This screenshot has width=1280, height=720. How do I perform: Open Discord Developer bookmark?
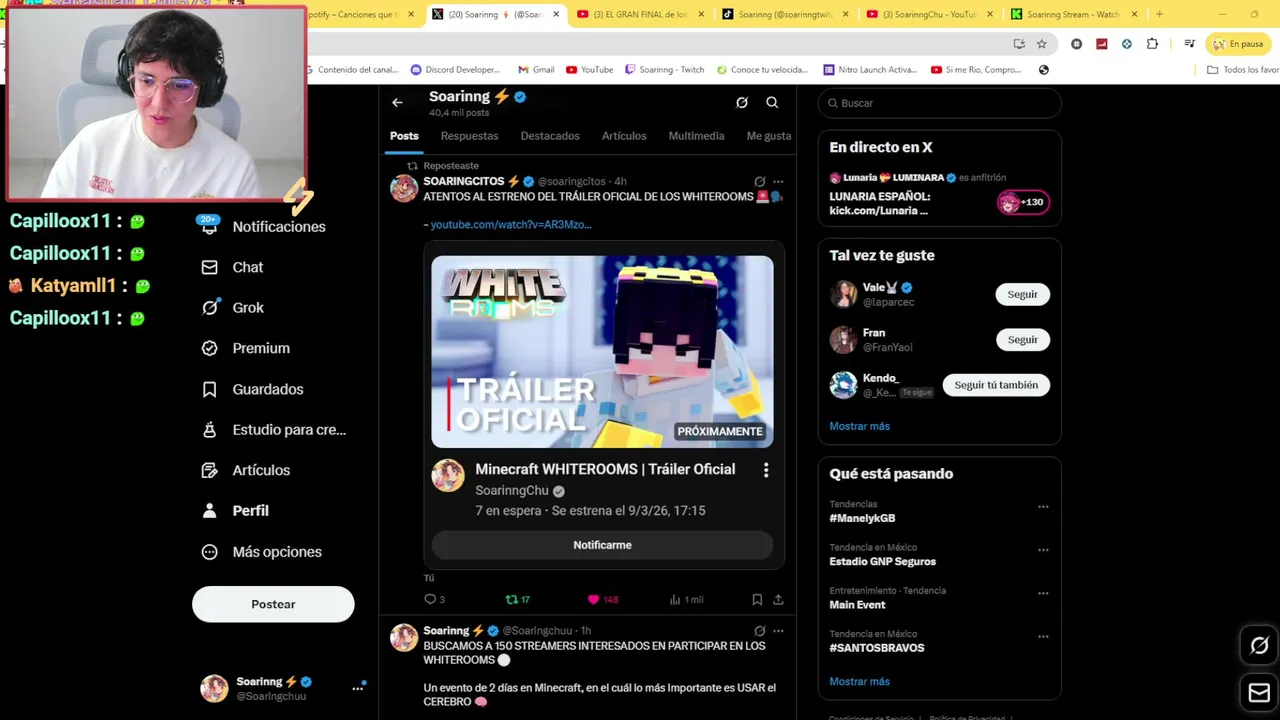pyautogui.click(x=455, y=70)
